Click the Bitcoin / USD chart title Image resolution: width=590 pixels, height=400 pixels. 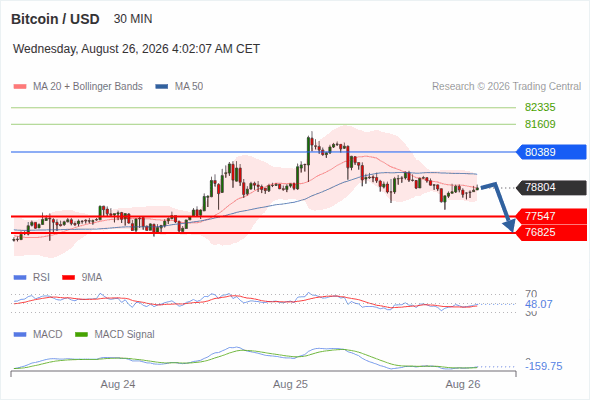(x=55, y=19)
